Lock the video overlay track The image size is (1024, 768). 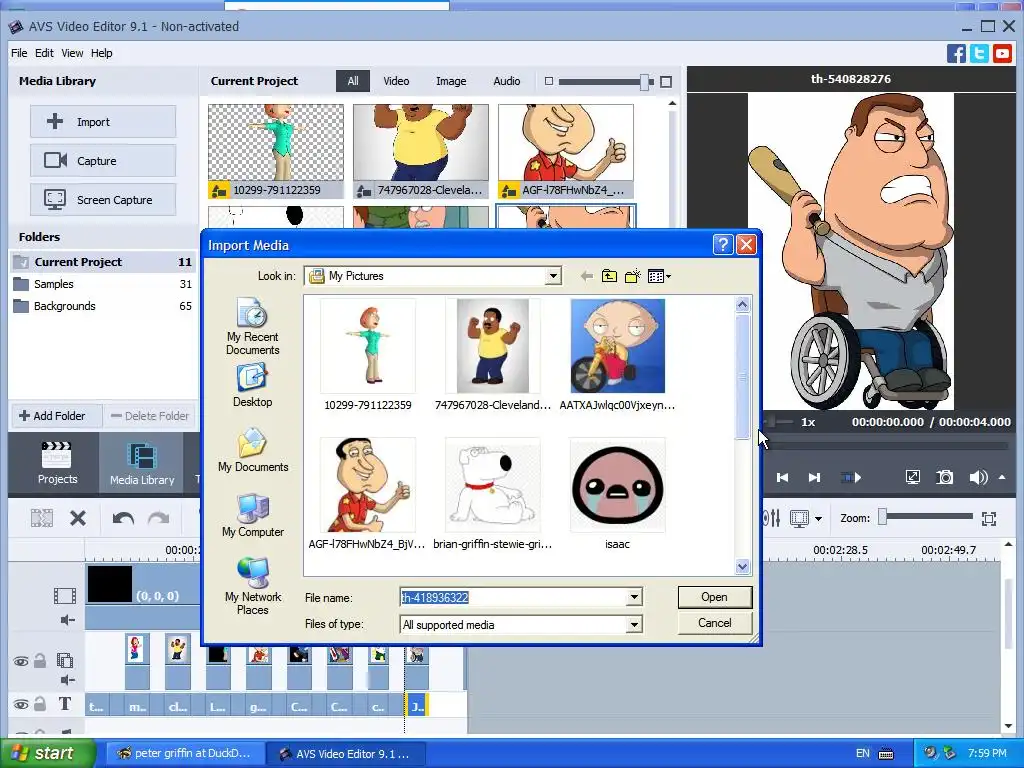pyautogui.click(x=40, y=661)
